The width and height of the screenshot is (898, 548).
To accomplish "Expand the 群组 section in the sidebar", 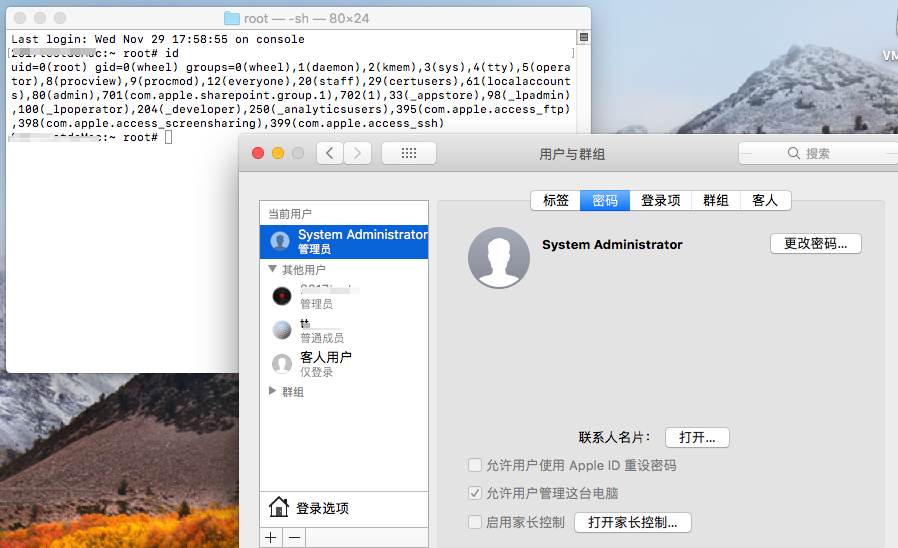I will 273,391.
